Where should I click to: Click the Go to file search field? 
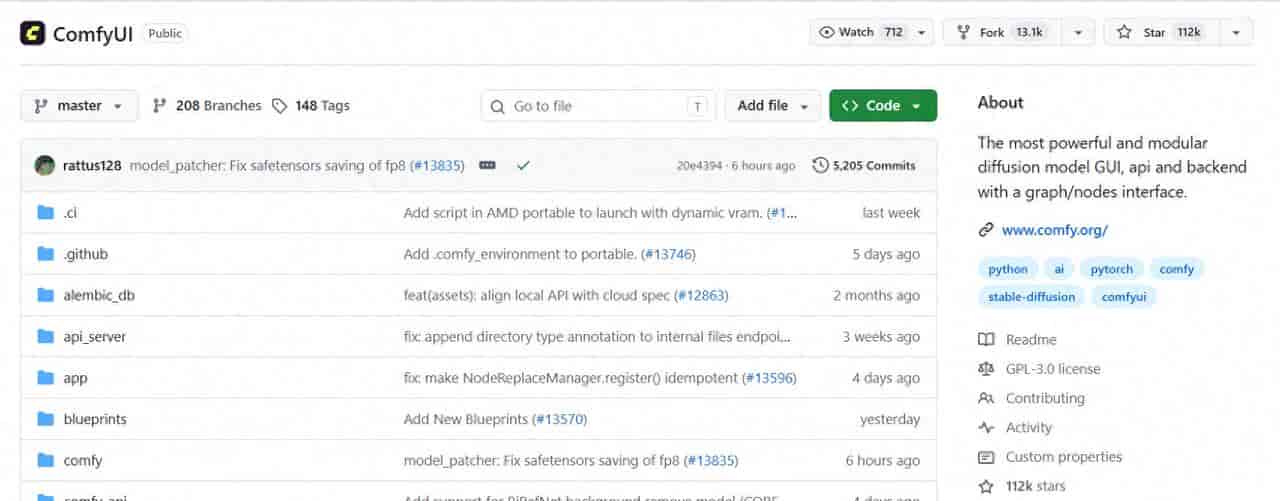click(598, 105)
